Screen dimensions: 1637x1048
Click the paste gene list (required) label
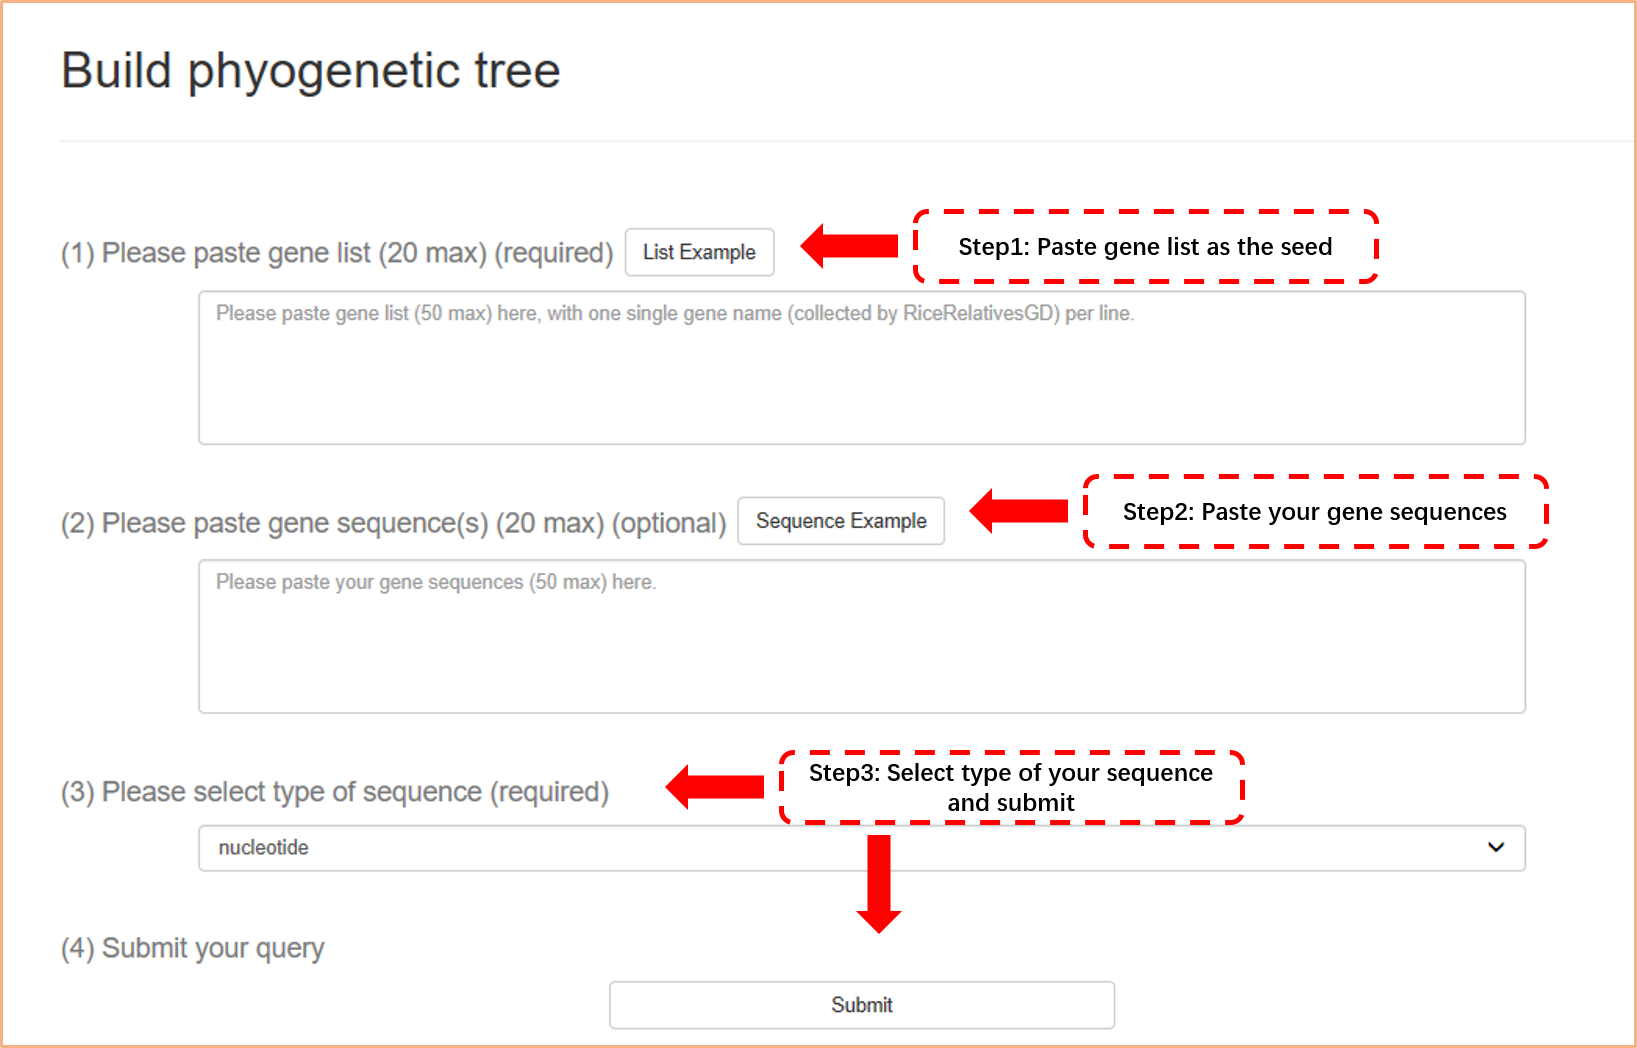point(337,253)
